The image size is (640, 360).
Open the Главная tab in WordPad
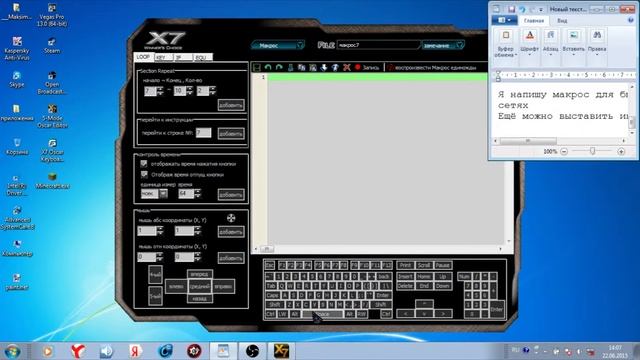[534, 20]
